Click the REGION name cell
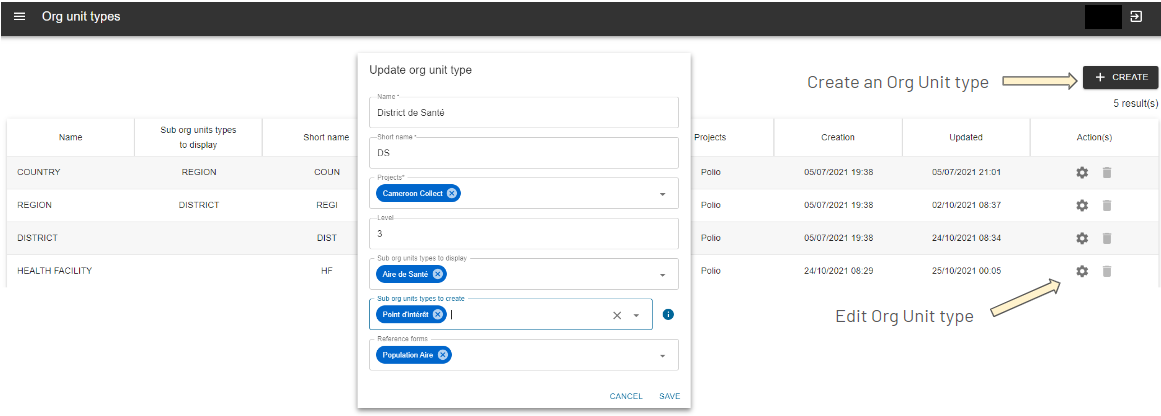The image size is (1161, 416). tap(33, 205)
